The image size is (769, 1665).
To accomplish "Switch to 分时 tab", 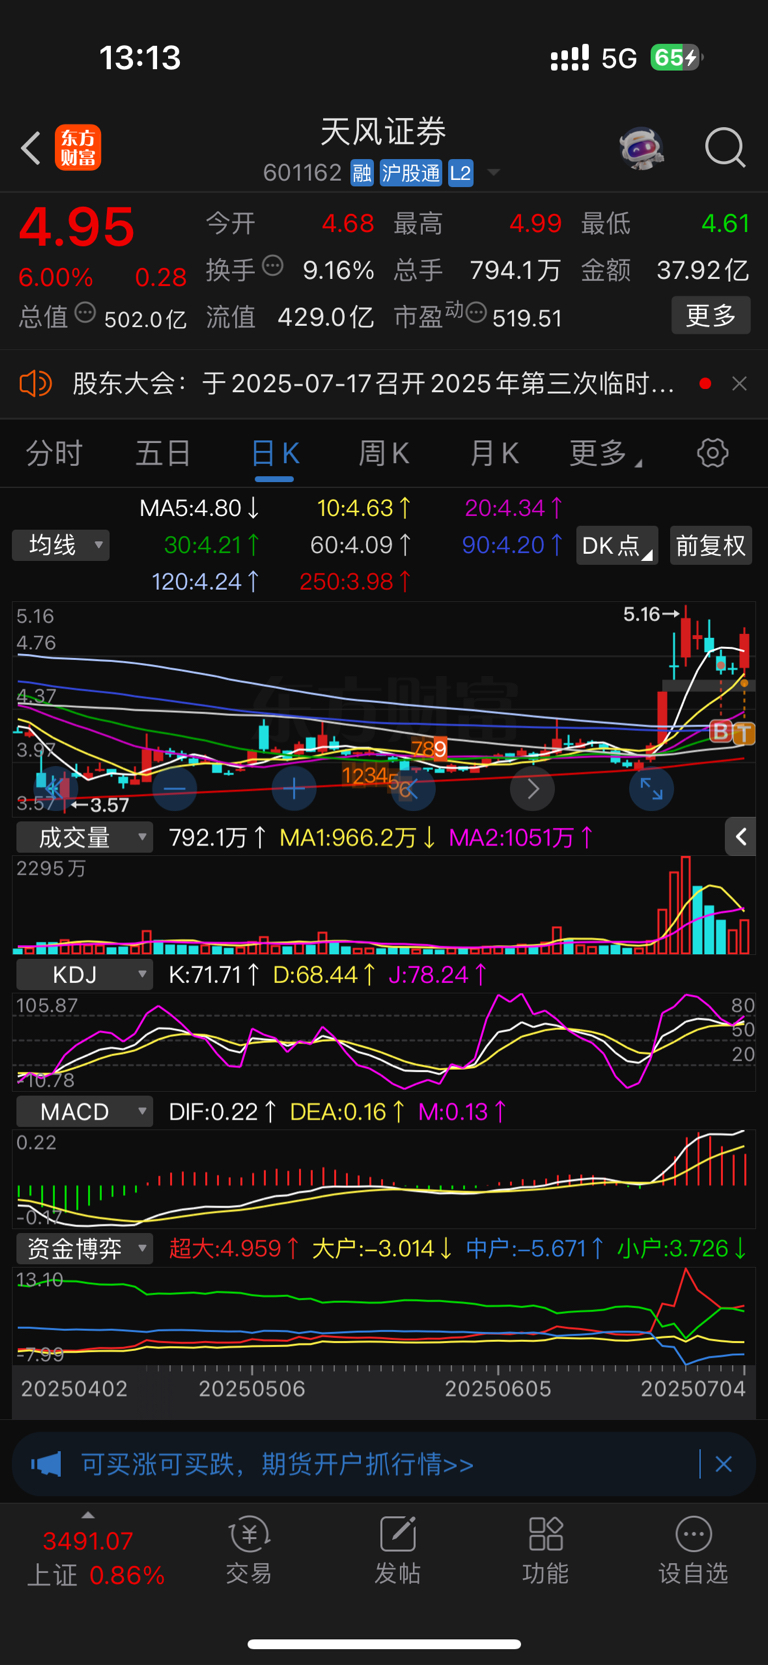I will tap(54, 454).
